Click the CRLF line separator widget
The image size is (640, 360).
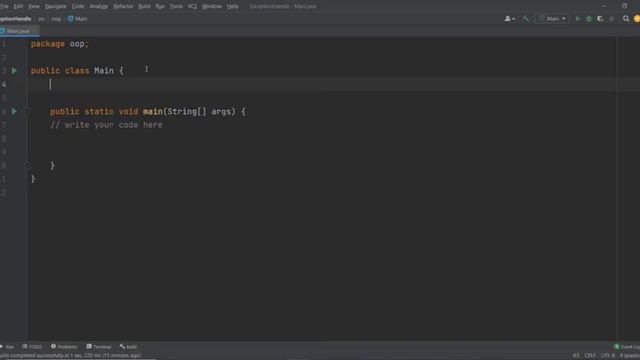point(590,356)
